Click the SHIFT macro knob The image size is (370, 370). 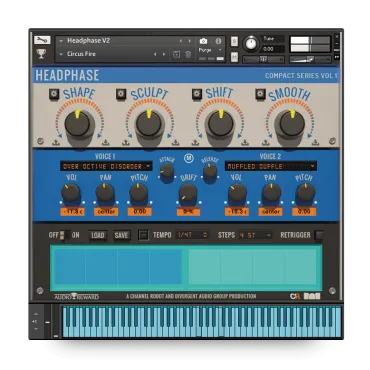pos(220,124)
